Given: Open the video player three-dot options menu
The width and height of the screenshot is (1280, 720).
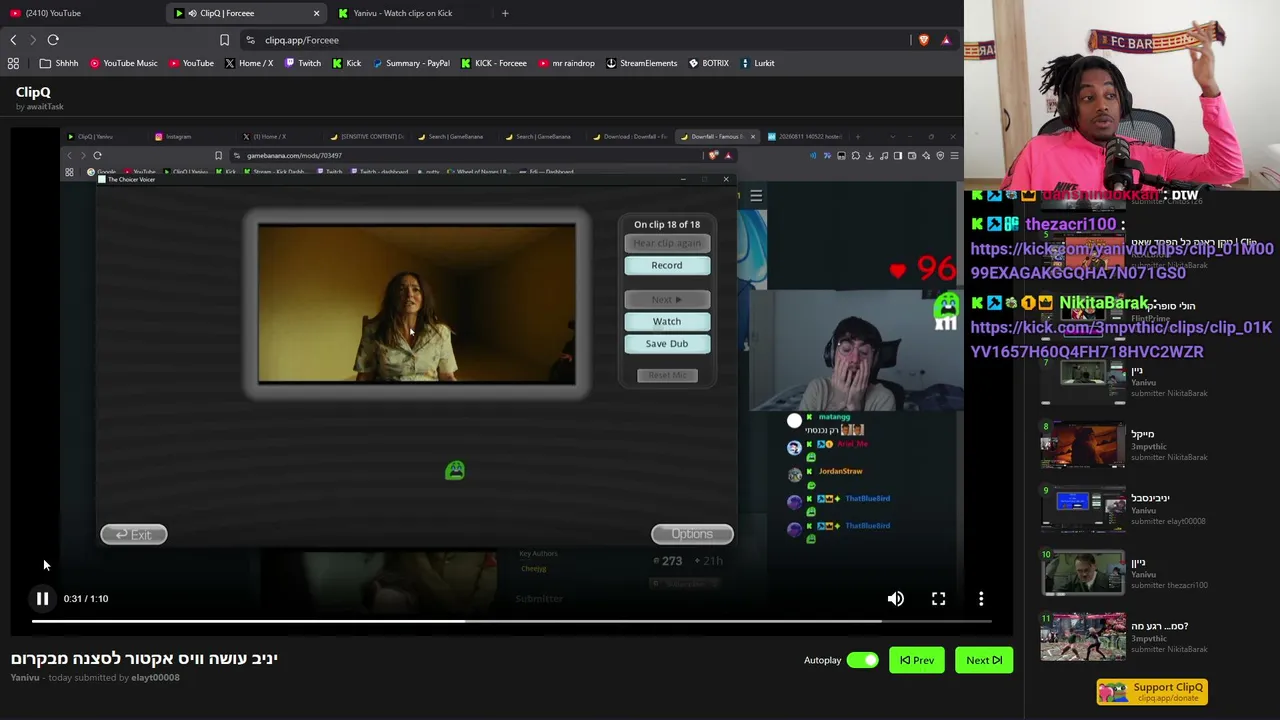Looking at the screenshot, I should pyautogui.click(x=981, y=598).
